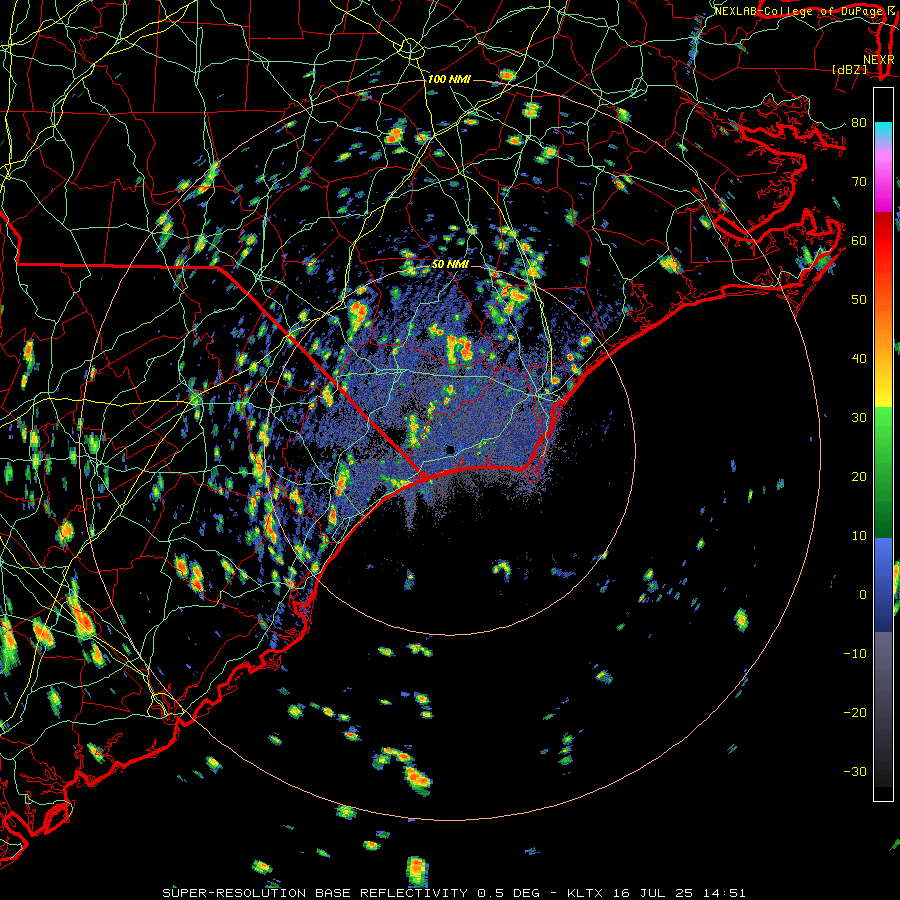Click the 50 NMI range ring label
900x900 pixels.
click(x=449, y=265)
